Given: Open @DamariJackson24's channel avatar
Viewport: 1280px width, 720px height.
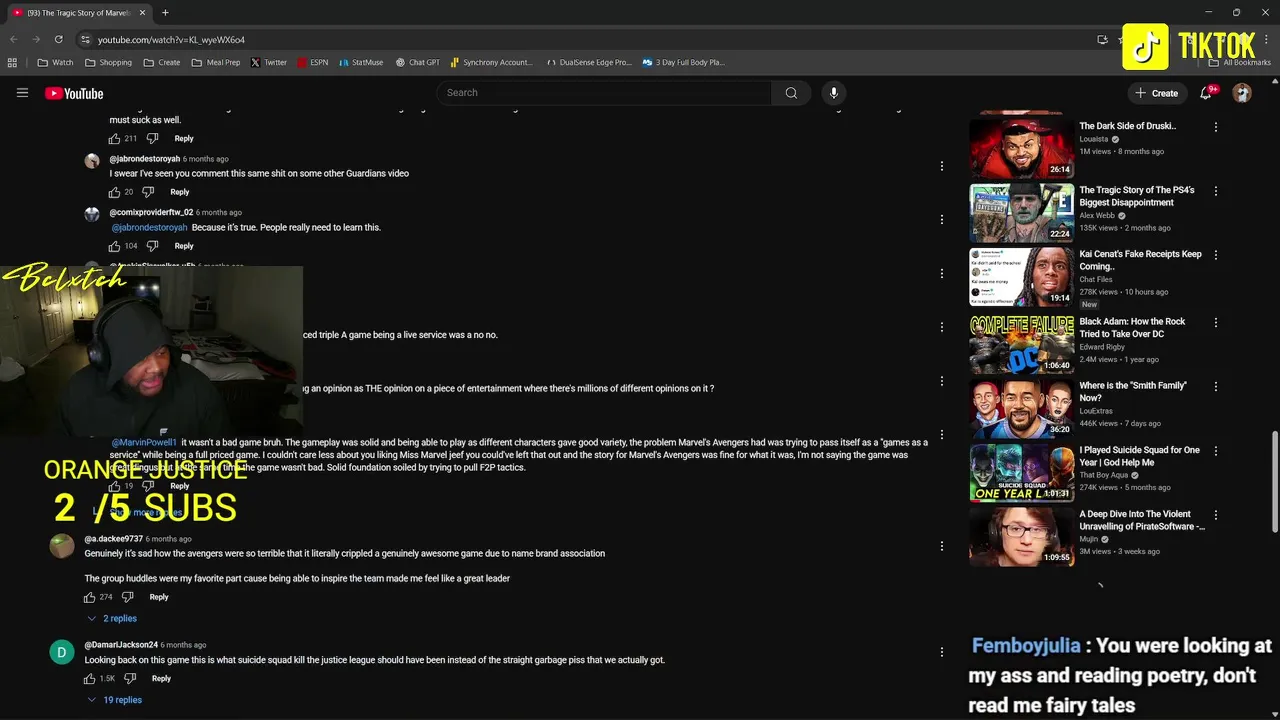Looking at the screenshot, I should 62,652.
